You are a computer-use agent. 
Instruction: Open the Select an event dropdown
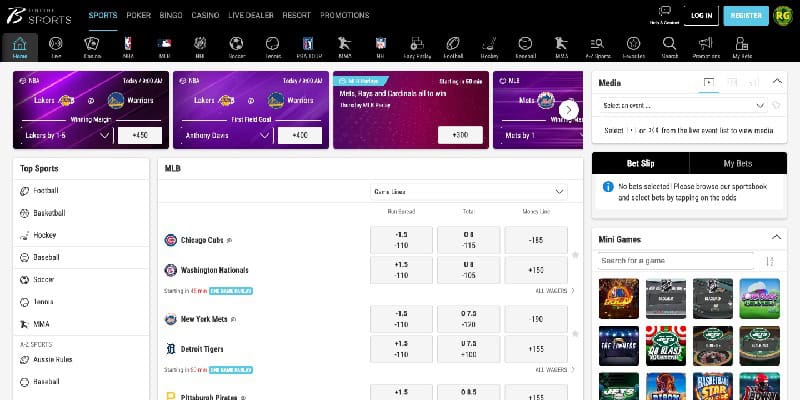(683, 106)
